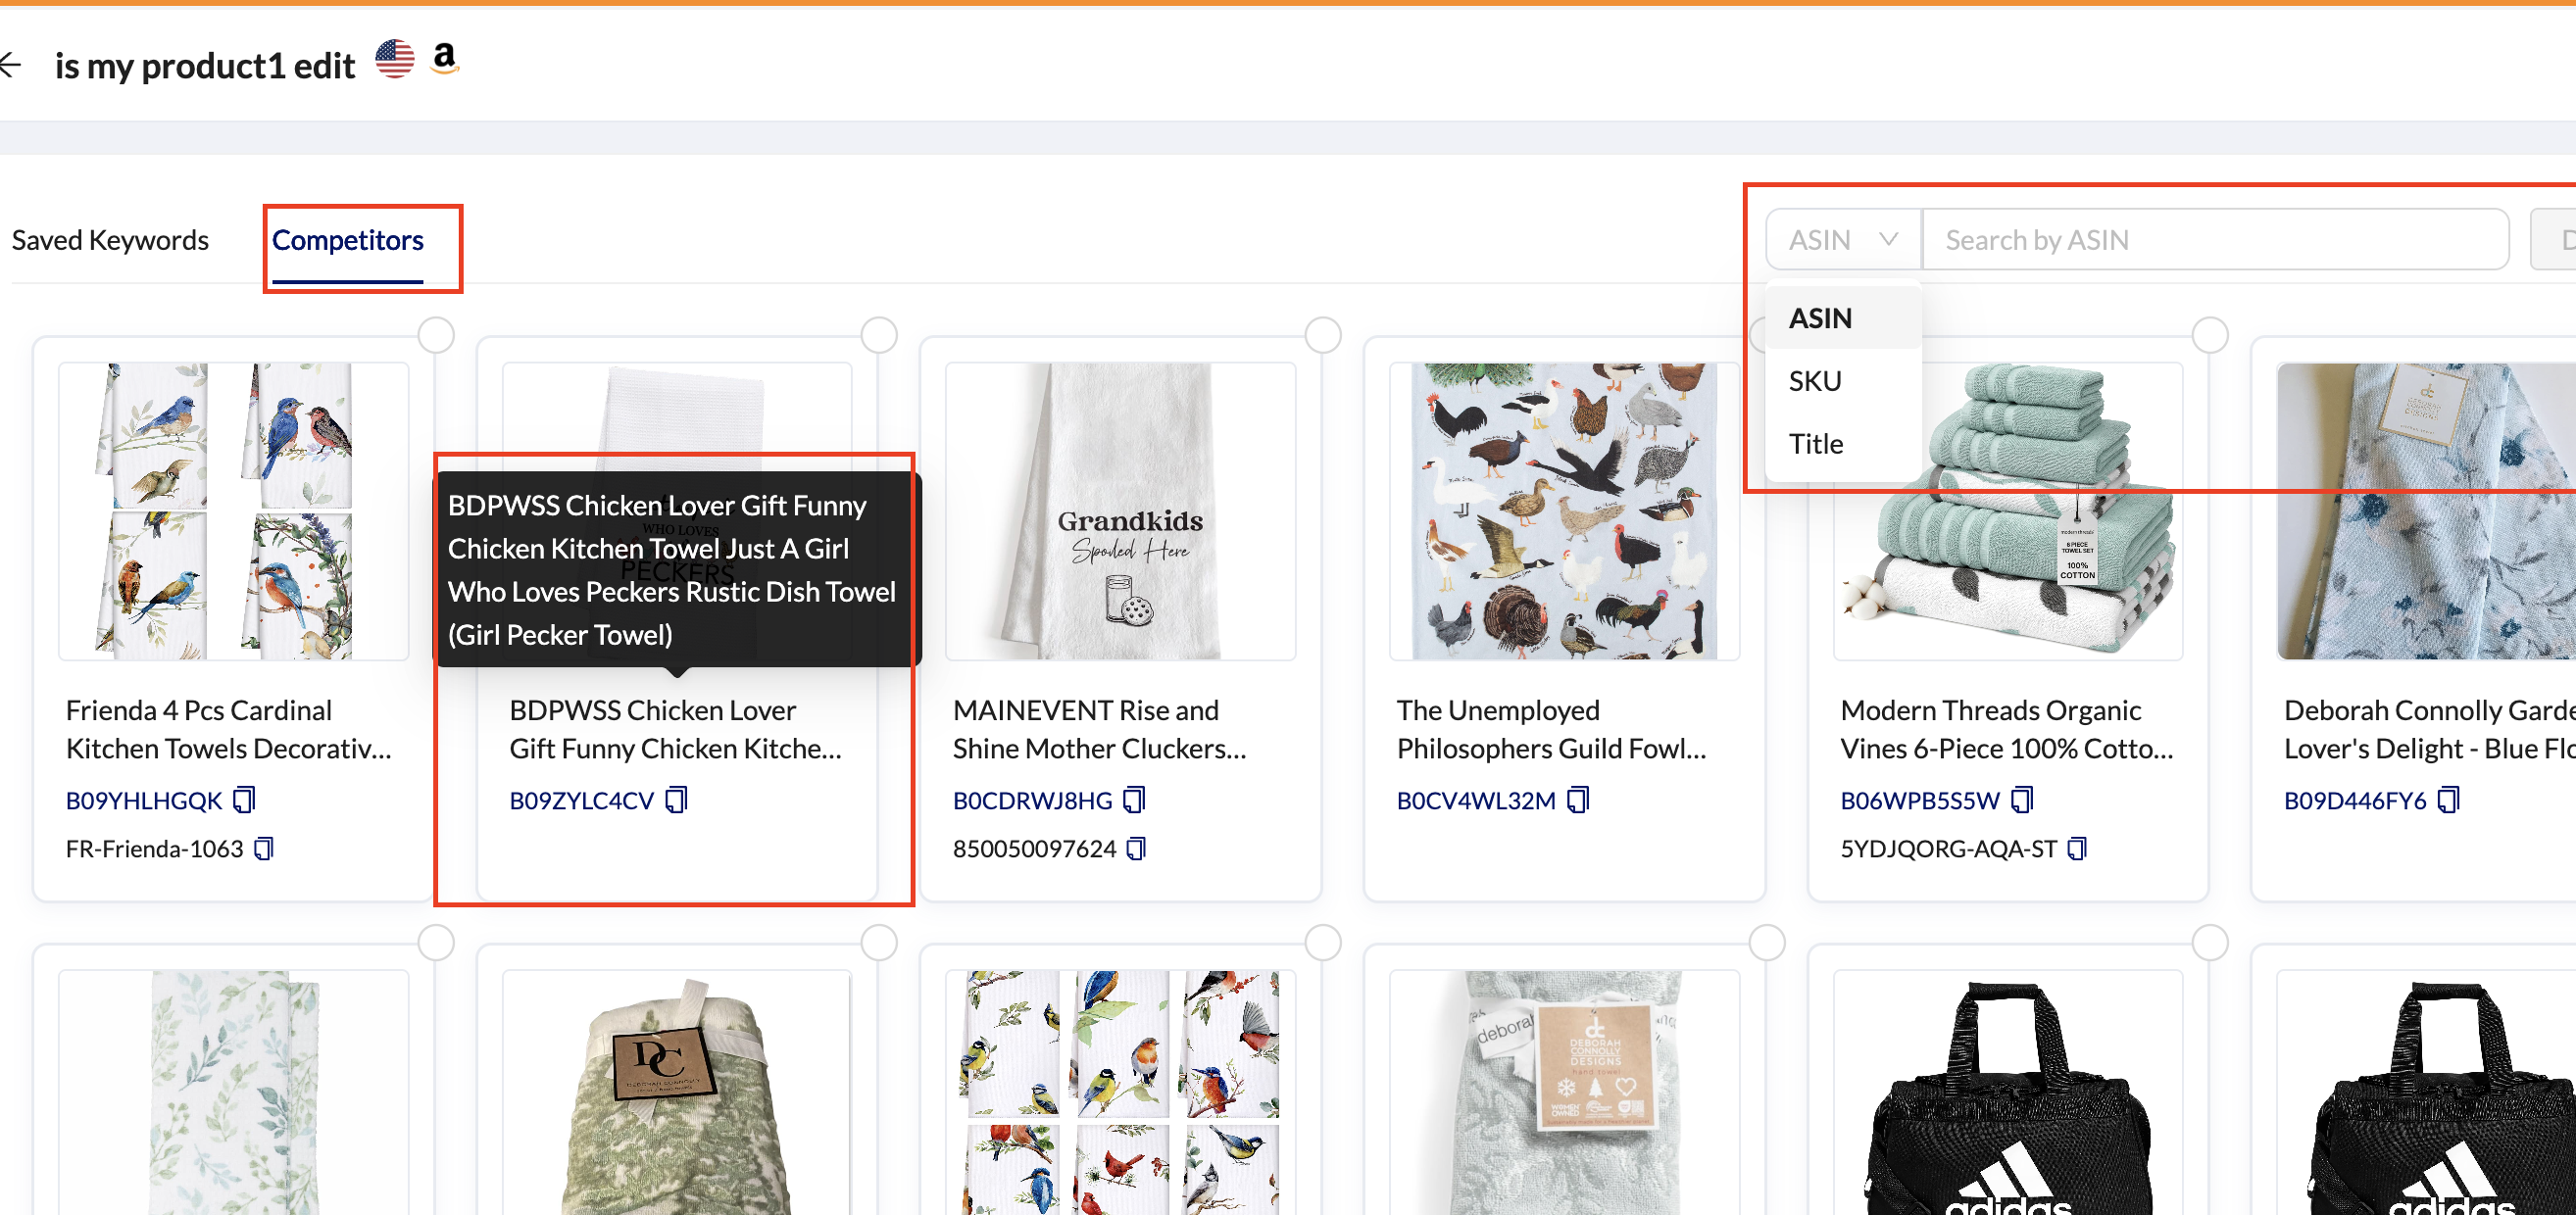Viewport: 2576px width, 1215px height.
Task: Copy ASIN B09ZYLC4CV icon
Action: pos(677,800)
